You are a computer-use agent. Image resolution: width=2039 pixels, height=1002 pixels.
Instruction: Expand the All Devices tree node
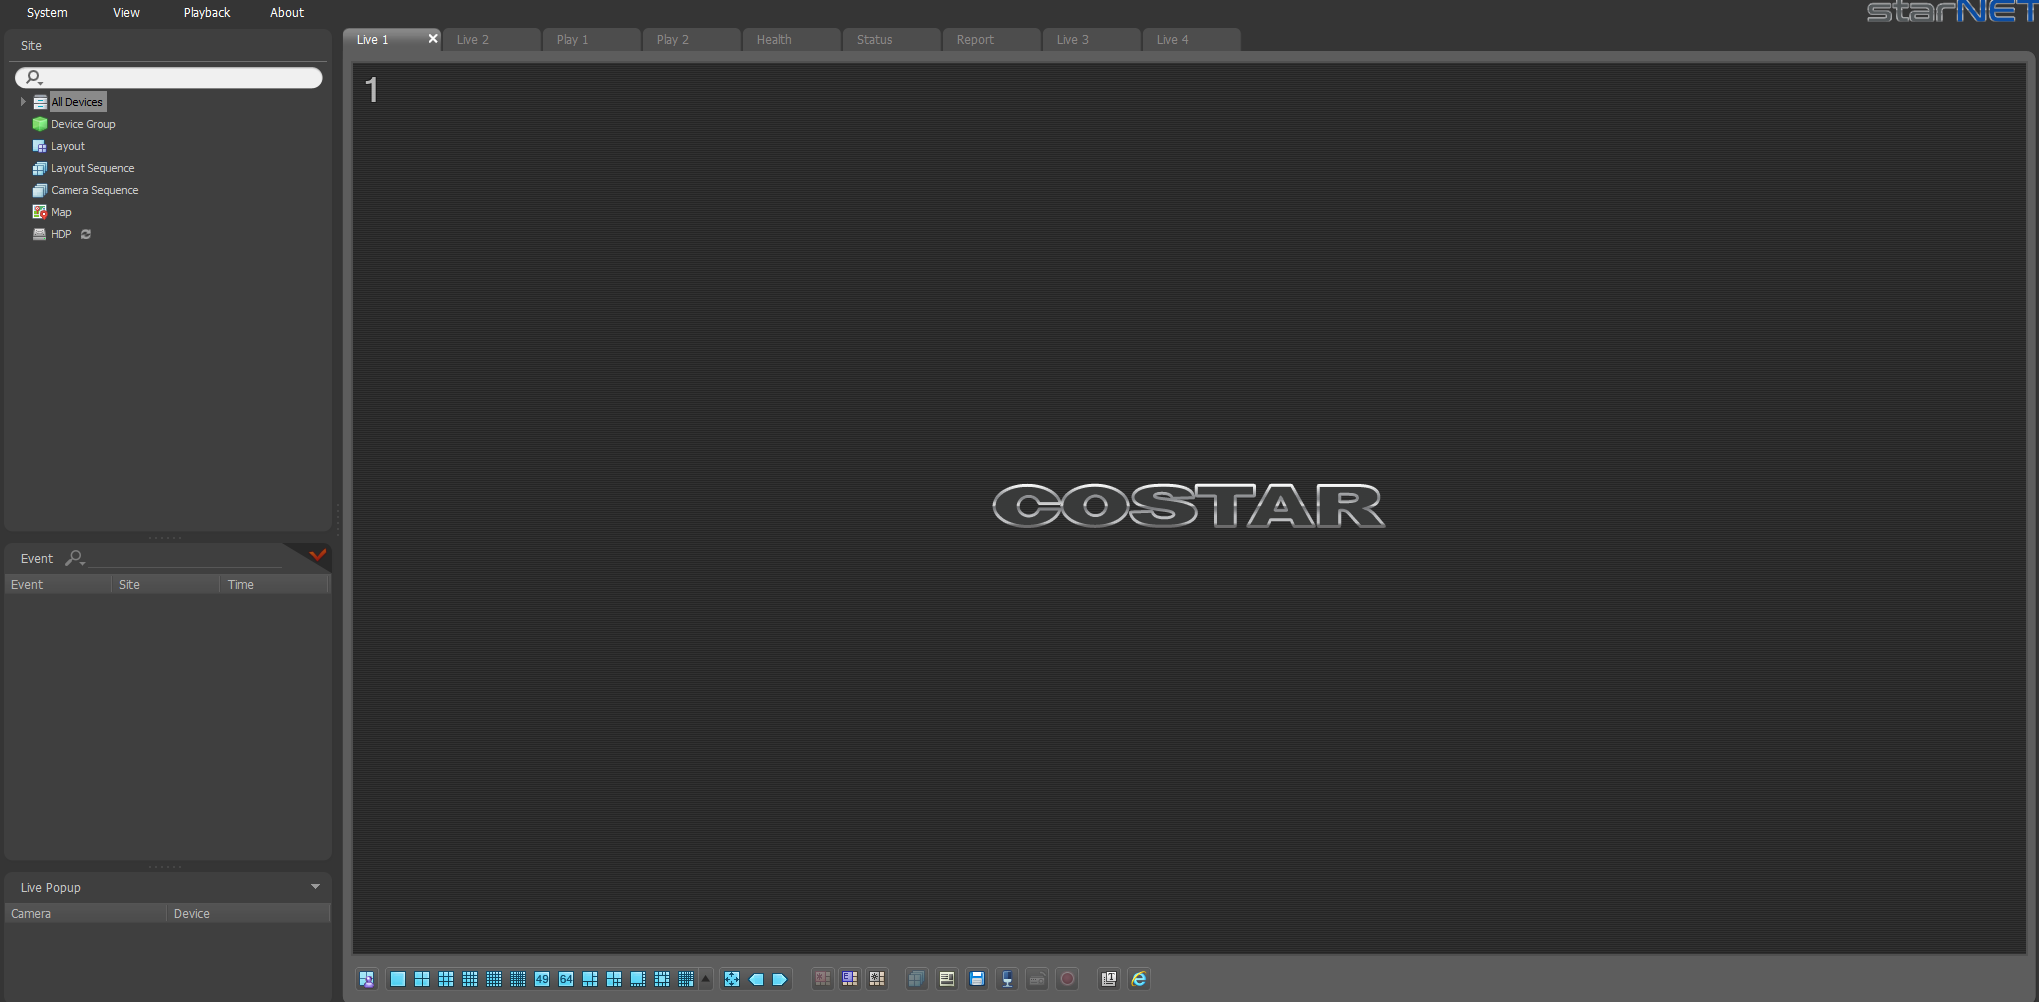tap(23, 102)
